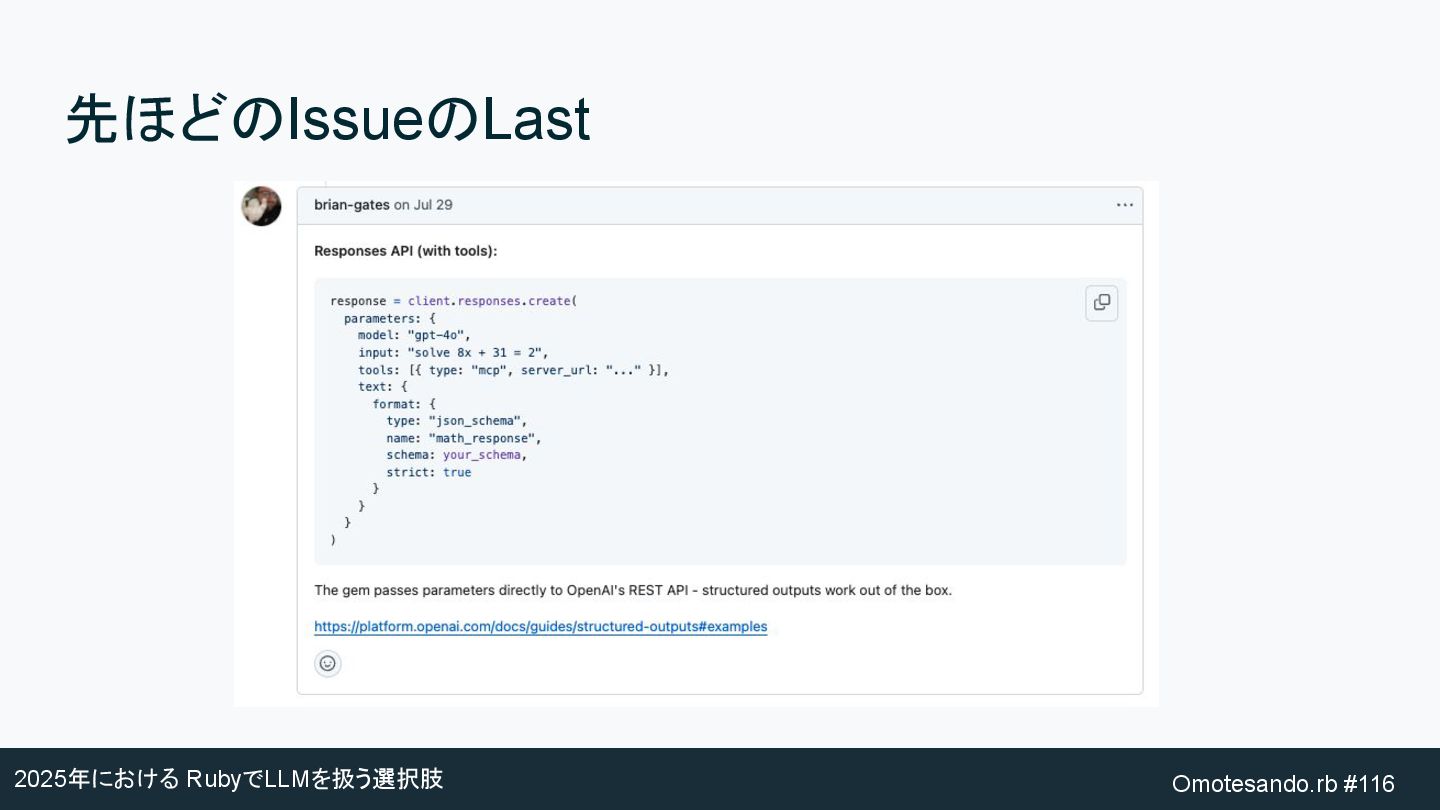Image resolution: width=1440 pixels, height=810 pixels.
Task: Click the "strict: true" code line
Action: coord(428,472)
